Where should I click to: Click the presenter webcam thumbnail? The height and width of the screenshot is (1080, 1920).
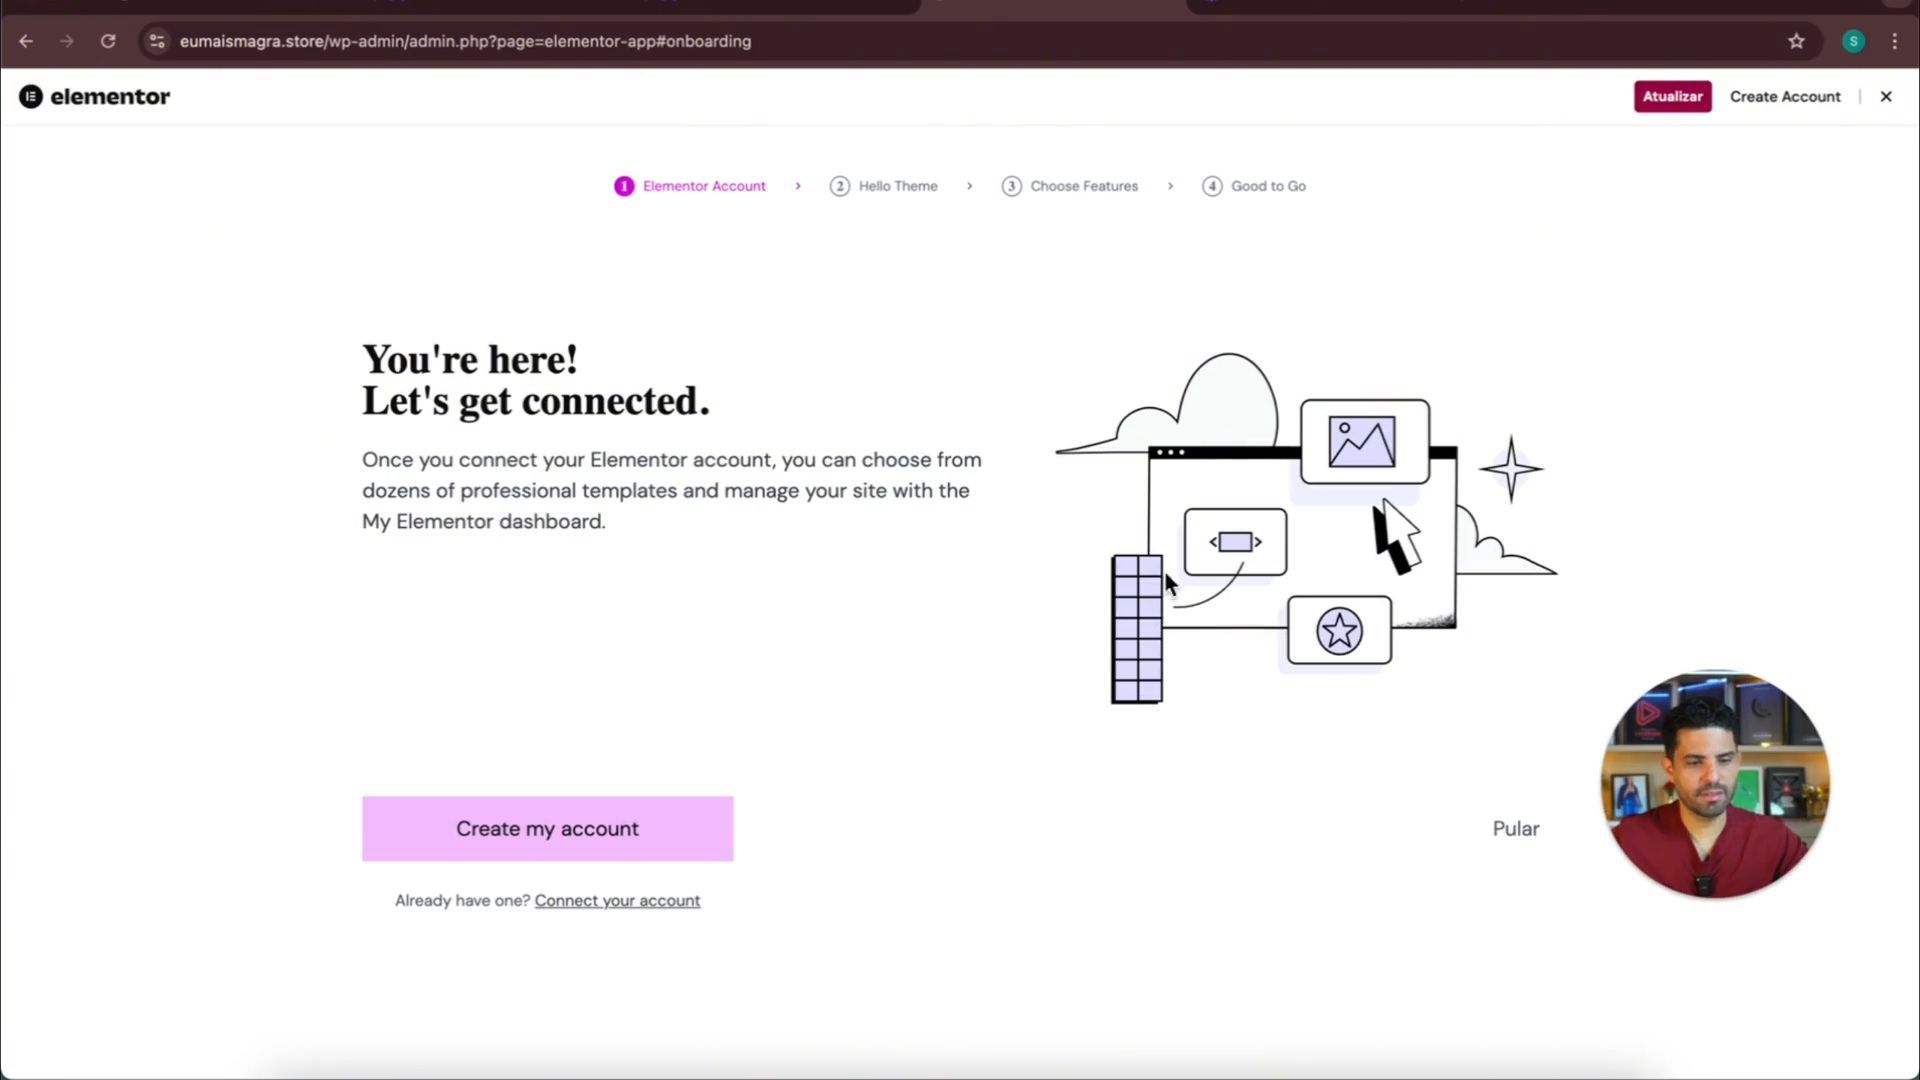pos(1715,784)
